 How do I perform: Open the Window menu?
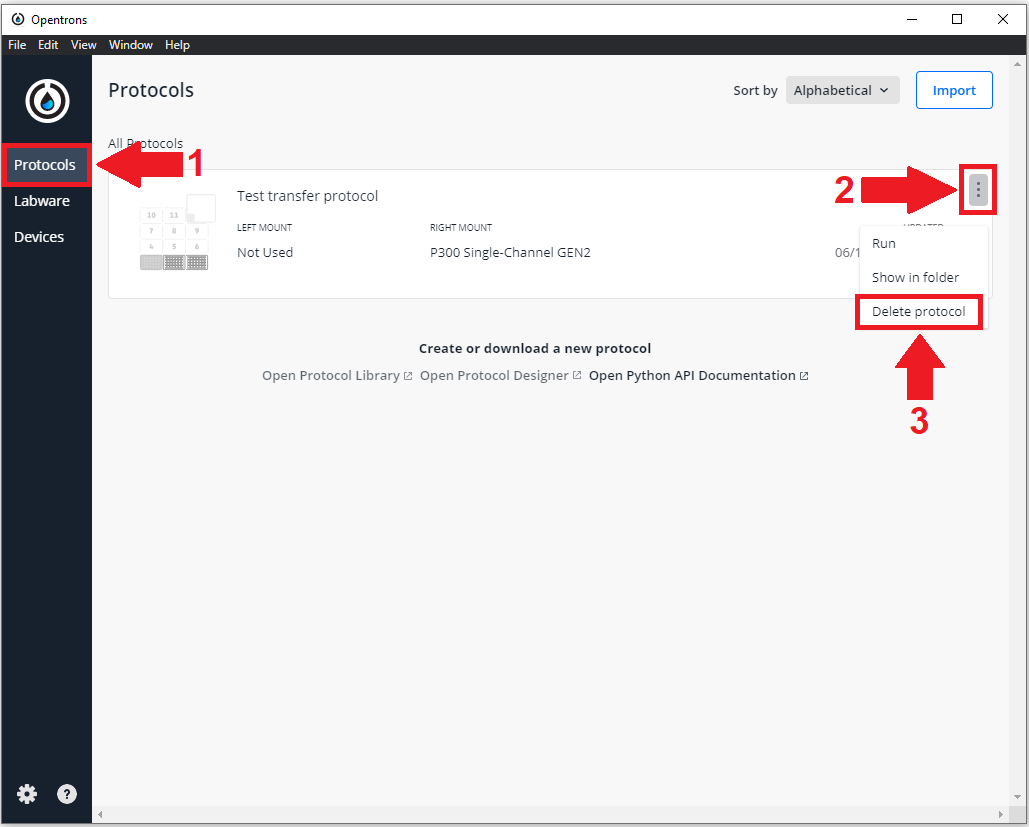[x=131, y=45]
